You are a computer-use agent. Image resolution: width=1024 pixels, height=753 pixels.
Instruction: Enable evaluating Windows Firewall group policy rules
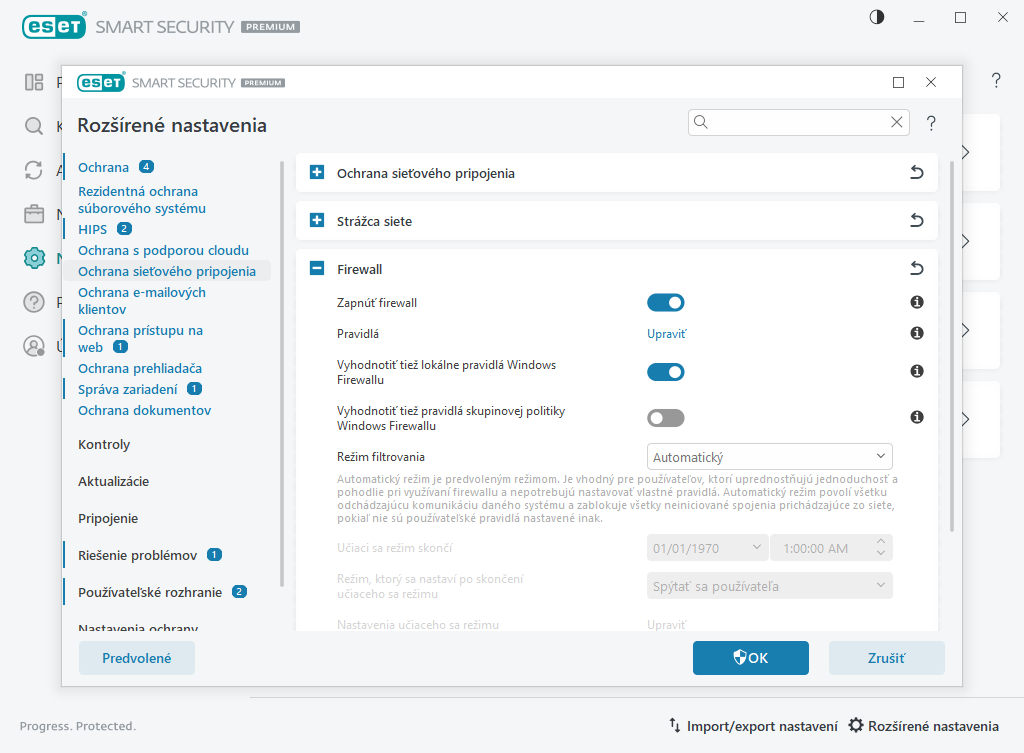point(666,418)
